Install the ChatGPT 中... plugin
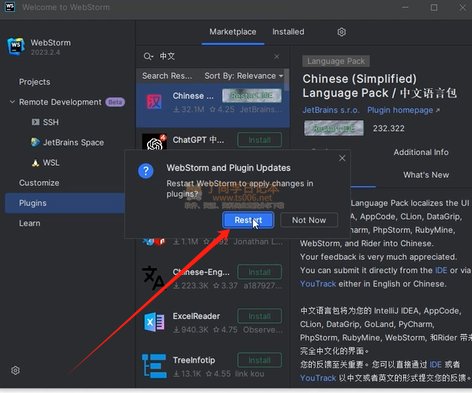The height and width of the screenshot is (393, 472). coord(259,140)
